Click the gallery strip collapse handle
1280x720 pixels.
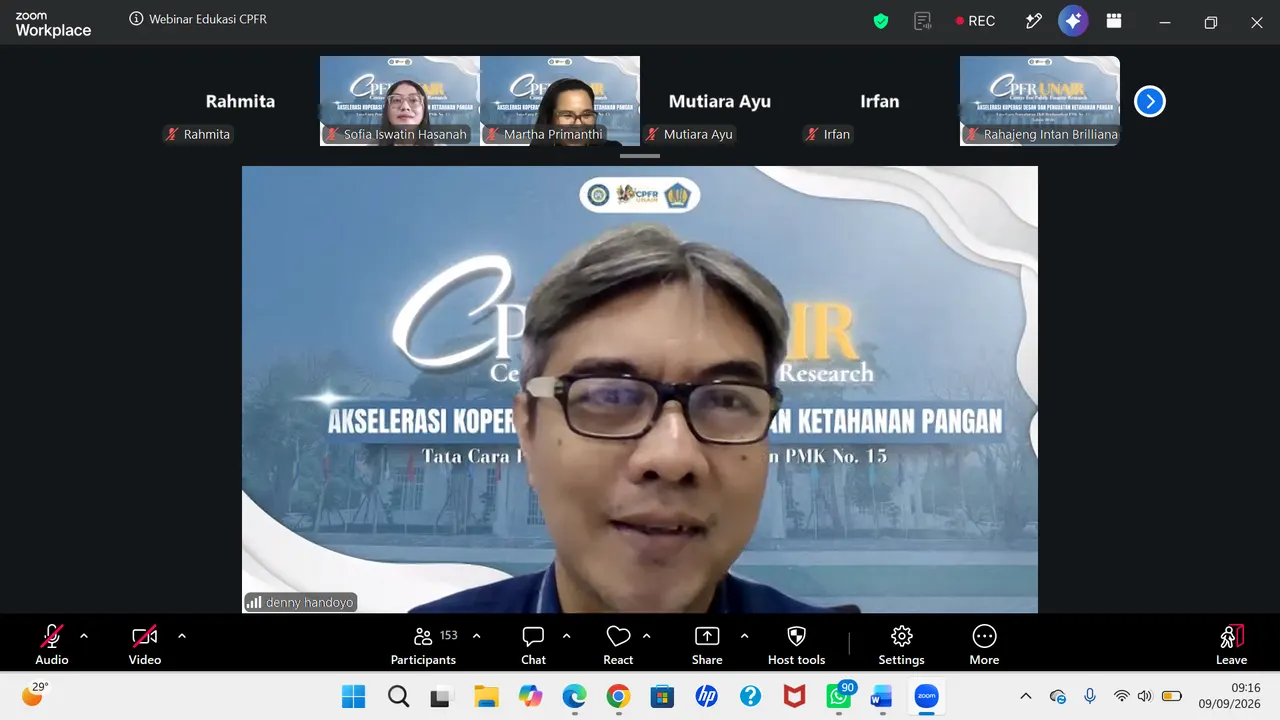coord(640,156)
